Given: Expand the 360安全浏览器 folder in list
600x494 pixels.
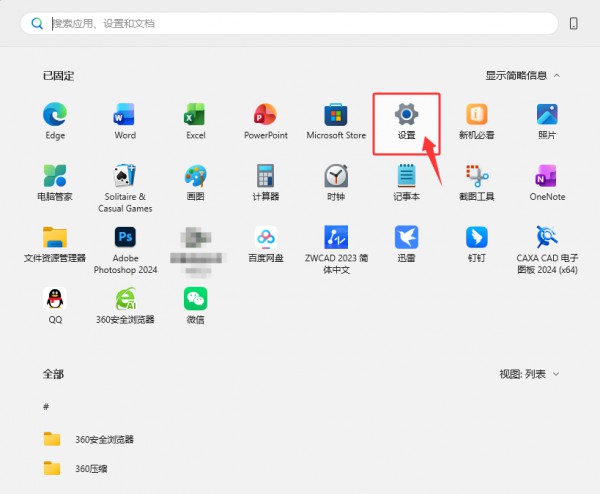Looking at the screenshot, I should [89, 439].
